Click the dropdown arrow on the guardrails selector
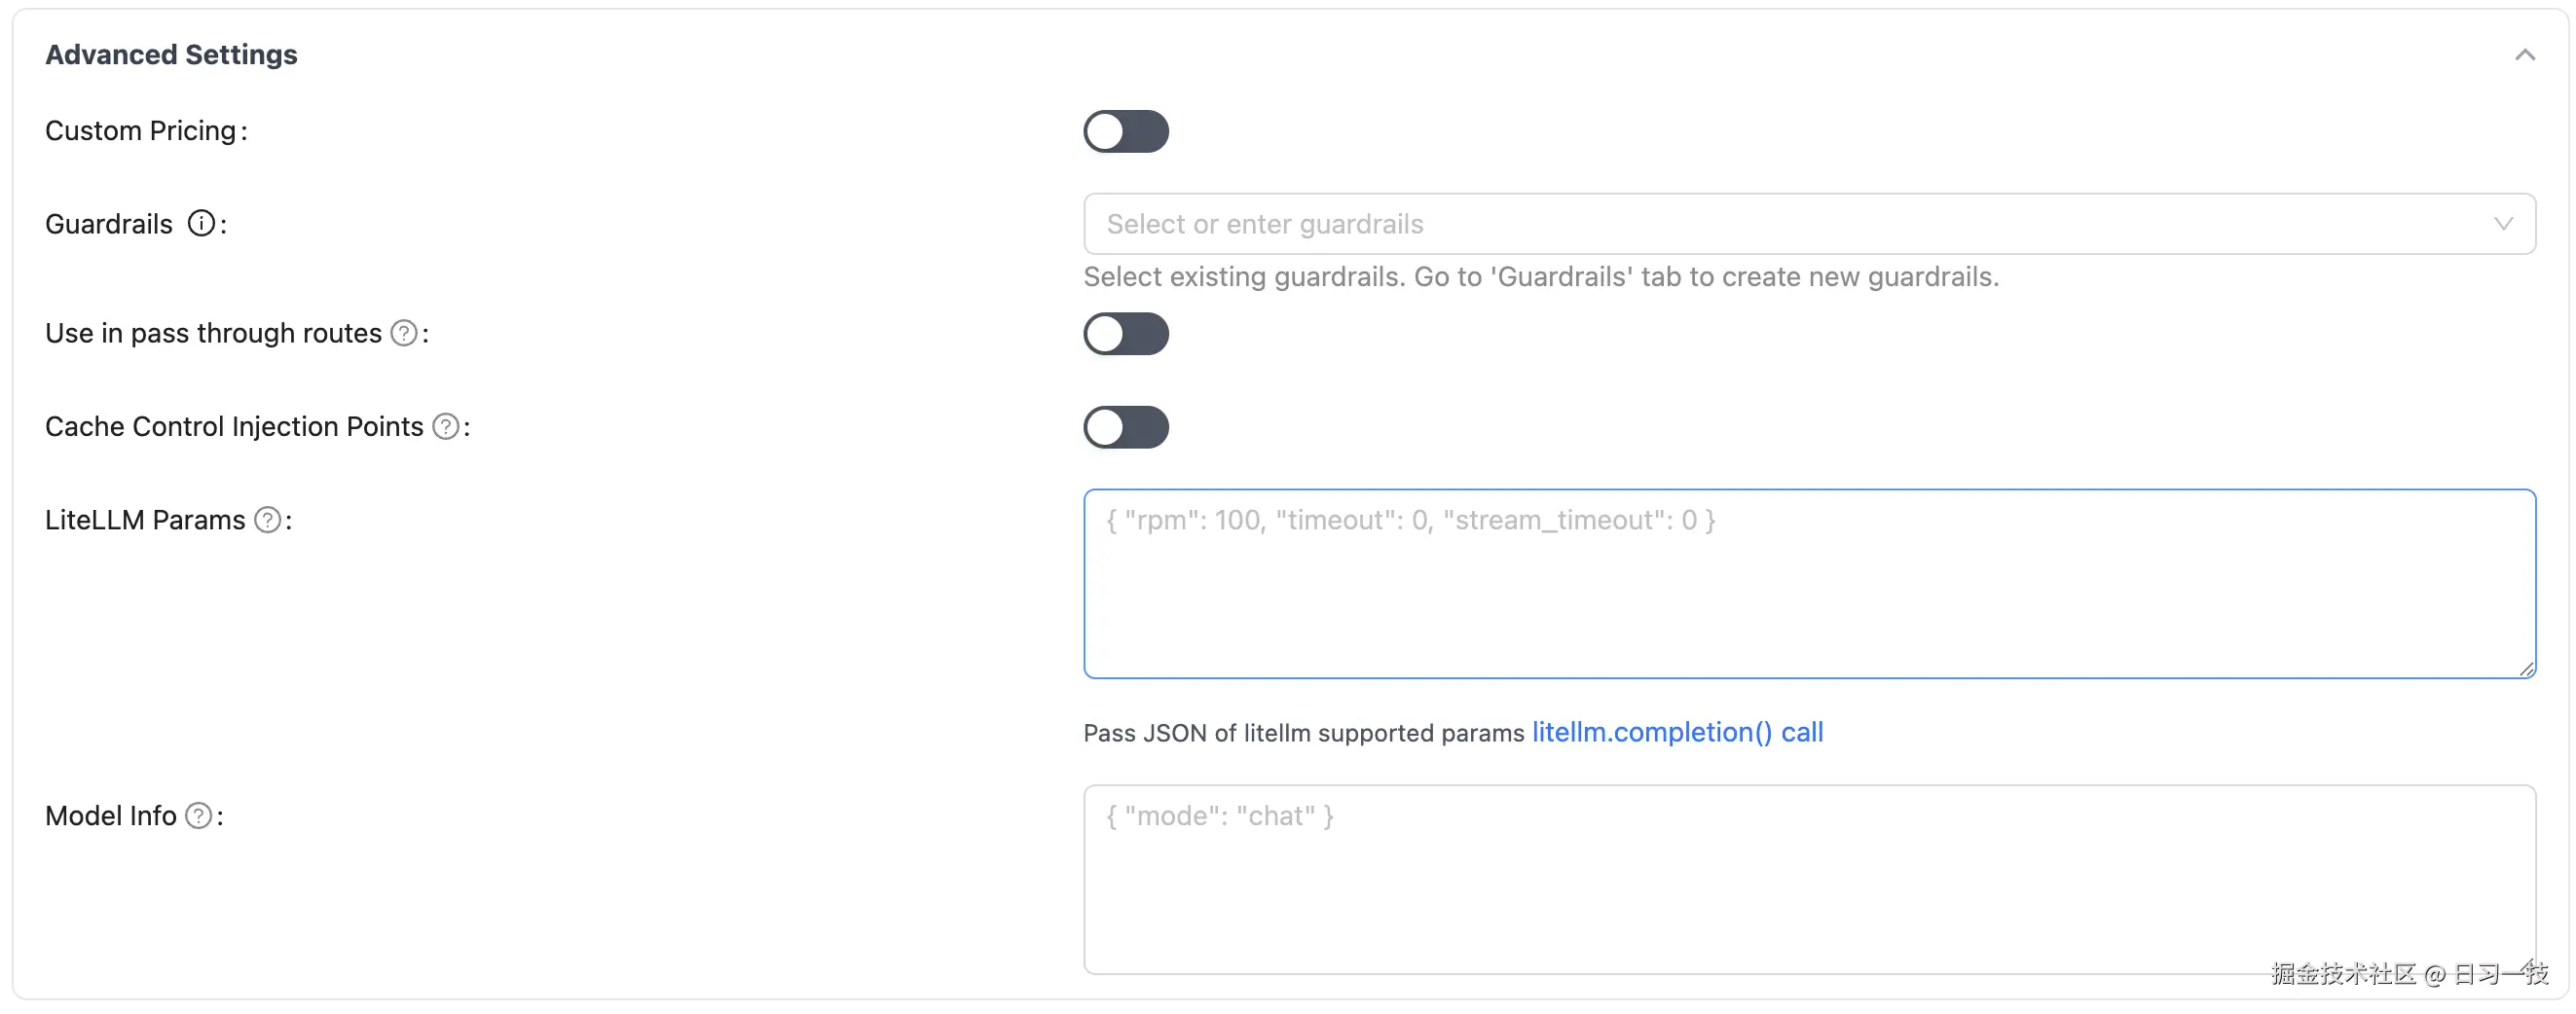The height and width of the screenshot is (1014, 2576). [x=2503, y=224]
